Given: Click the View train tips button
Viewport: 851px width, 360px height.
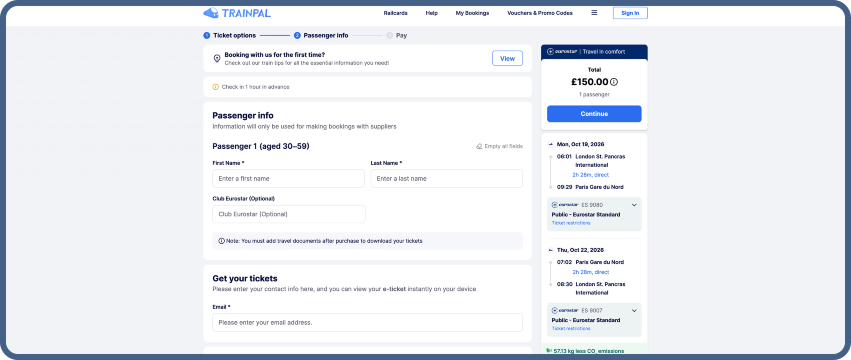Looking at the screenshot, I should click(507, 59).
